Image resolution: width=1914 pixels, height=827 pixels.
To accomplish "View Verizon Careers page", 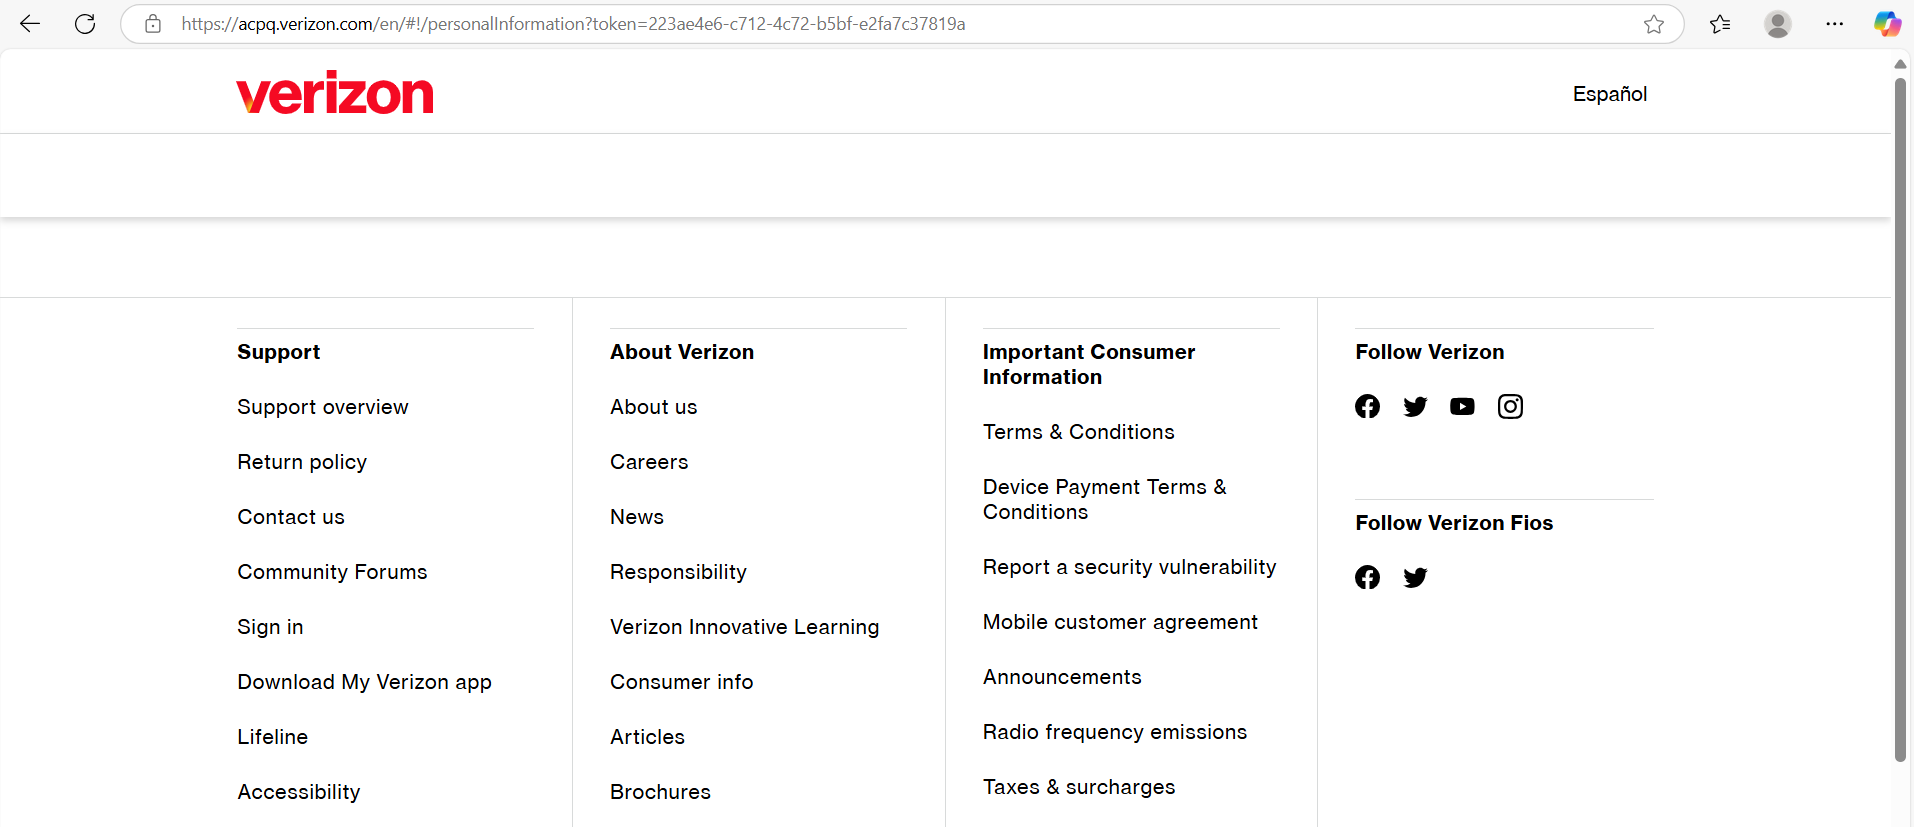I will point(649,462).
